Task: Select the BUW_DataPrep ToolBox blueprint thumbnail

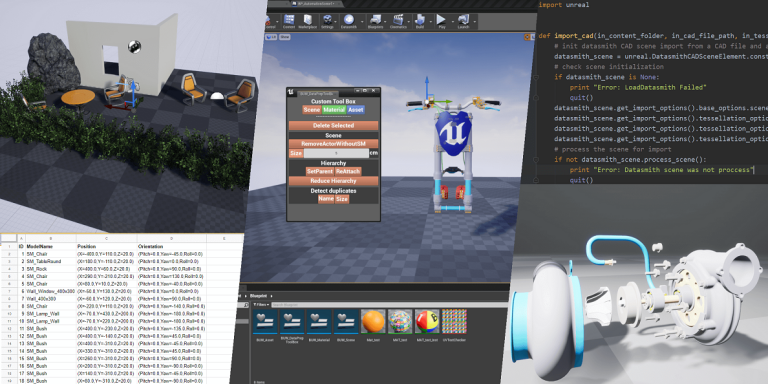Action: 292,322
